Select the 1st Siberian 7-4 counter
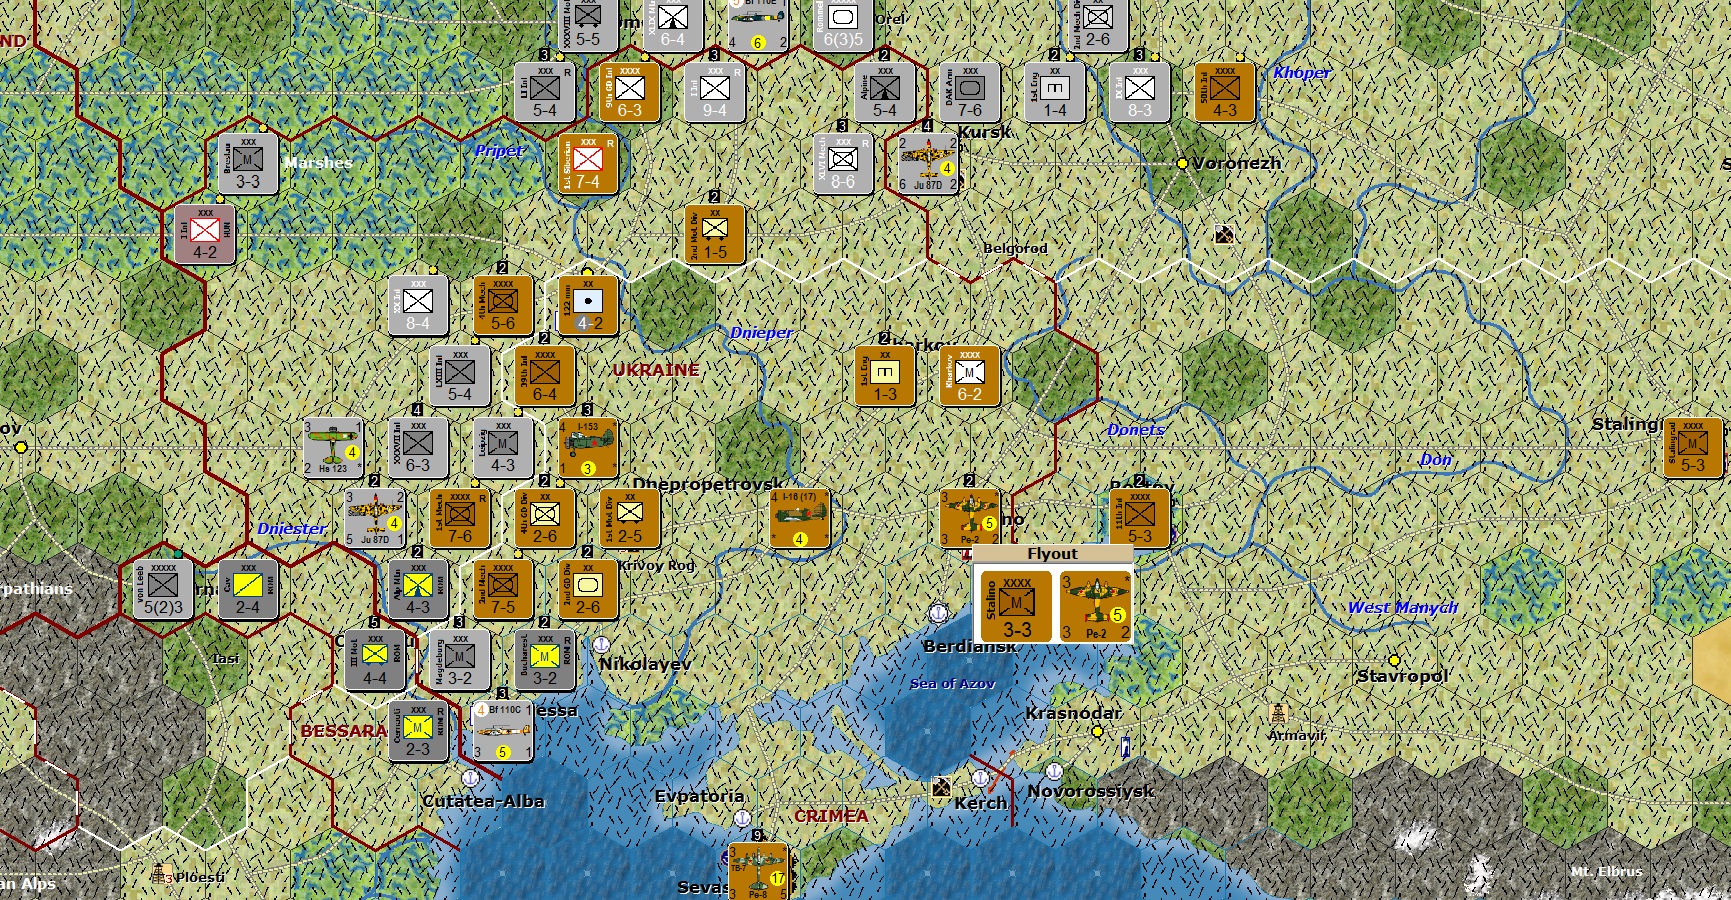This screenshot has height=900, width=1731. coord(588,163)
